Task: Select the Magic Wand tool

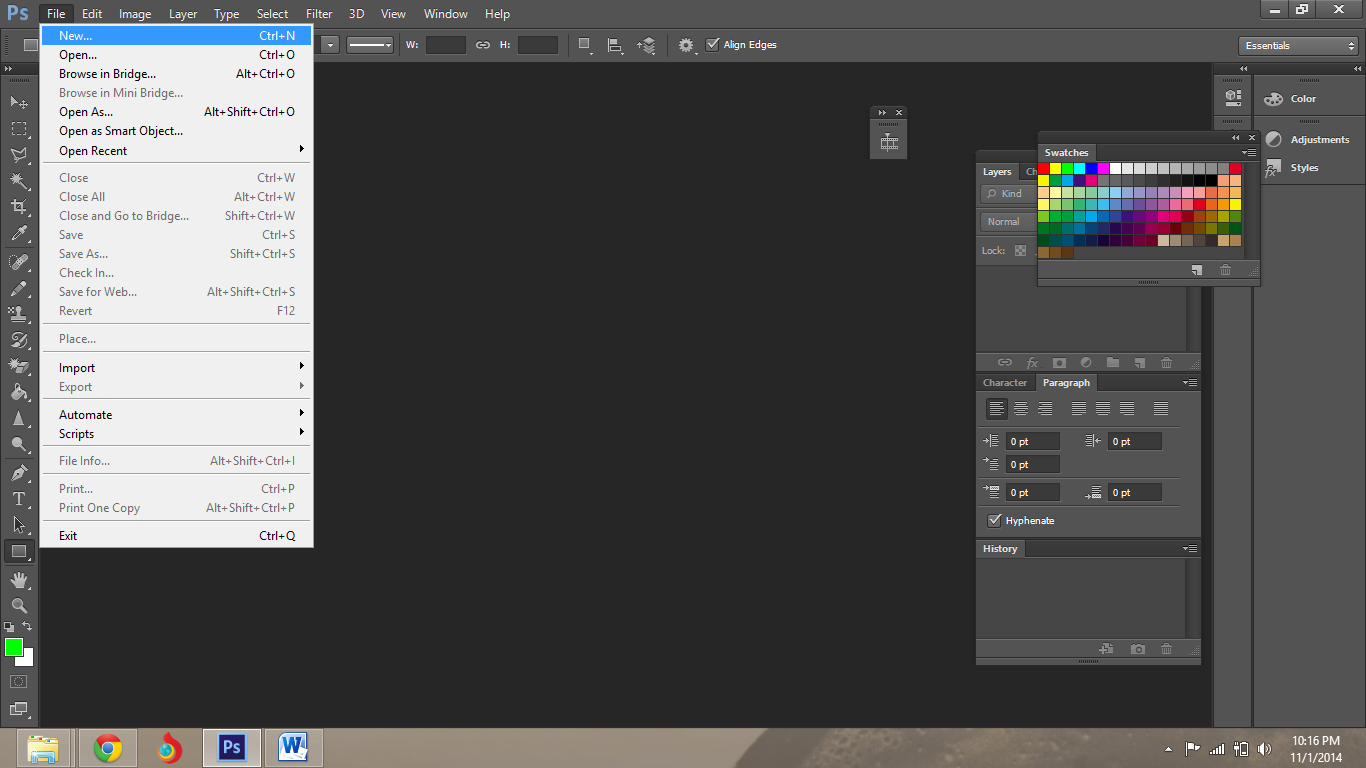Action: coord(19,181)
